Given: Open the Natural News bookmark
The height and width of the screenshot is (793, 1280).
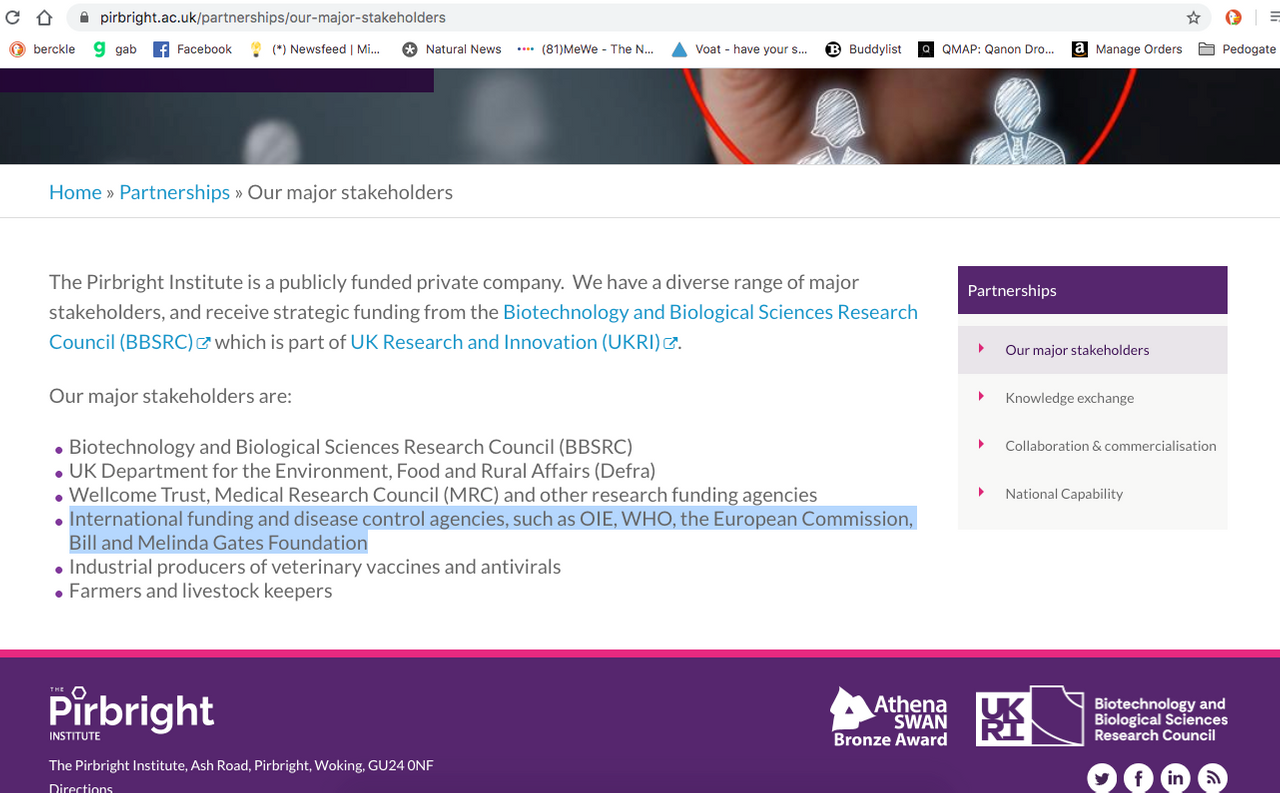Looking at the screenshot, I should [x=451, y=49].
